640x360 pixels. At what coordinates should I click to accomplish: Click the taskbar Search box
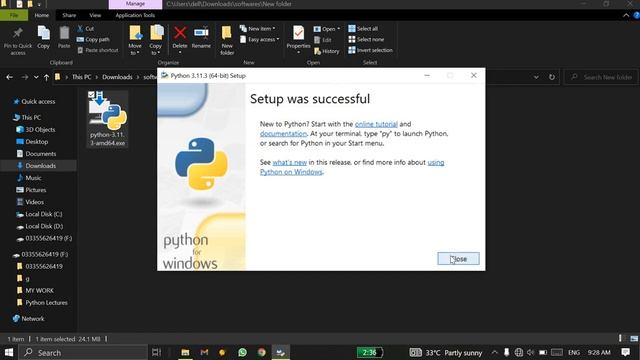click(x=84, y=353)
